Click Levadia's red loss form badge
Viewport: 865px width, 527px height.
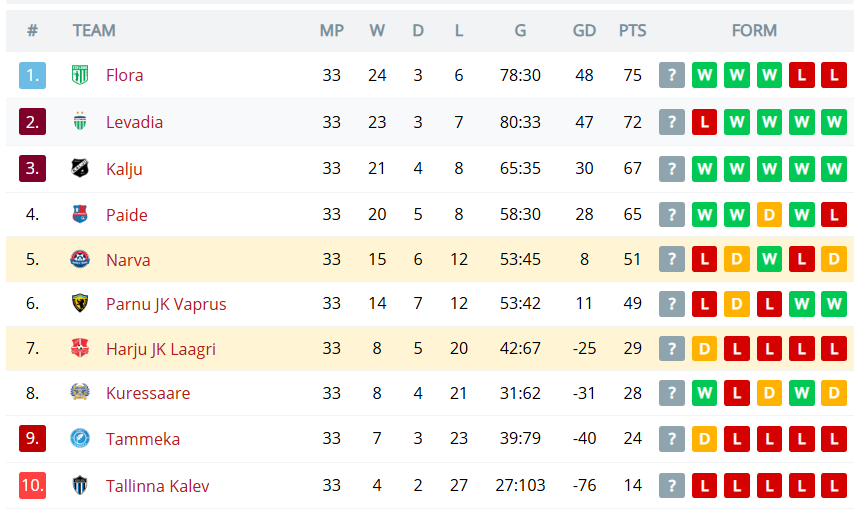pyautogui.click(x=705, y=122)
